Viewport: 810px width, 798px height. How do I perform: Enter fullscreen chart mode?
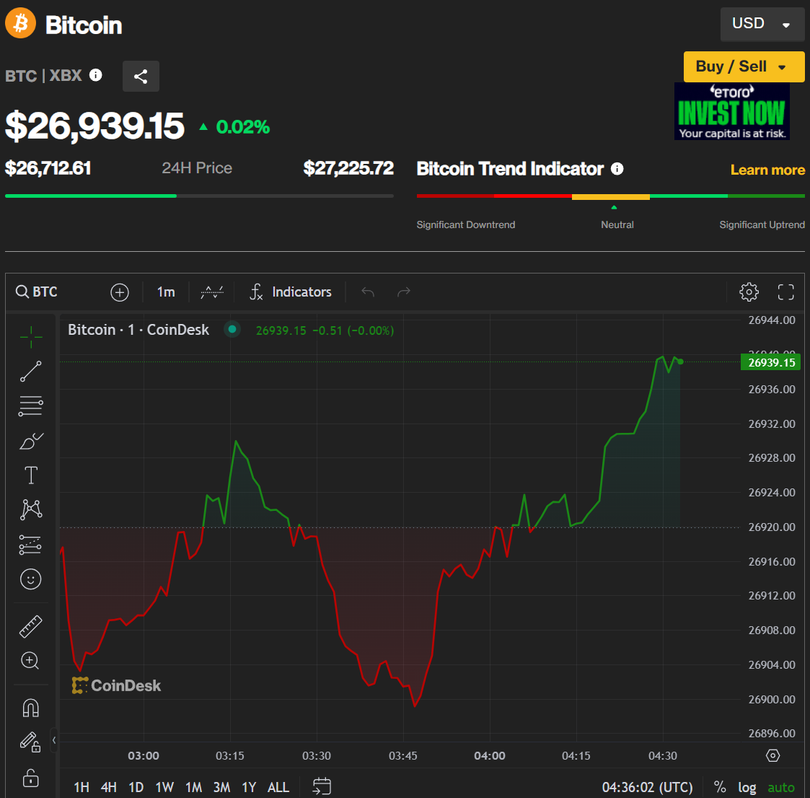point(786,292)
